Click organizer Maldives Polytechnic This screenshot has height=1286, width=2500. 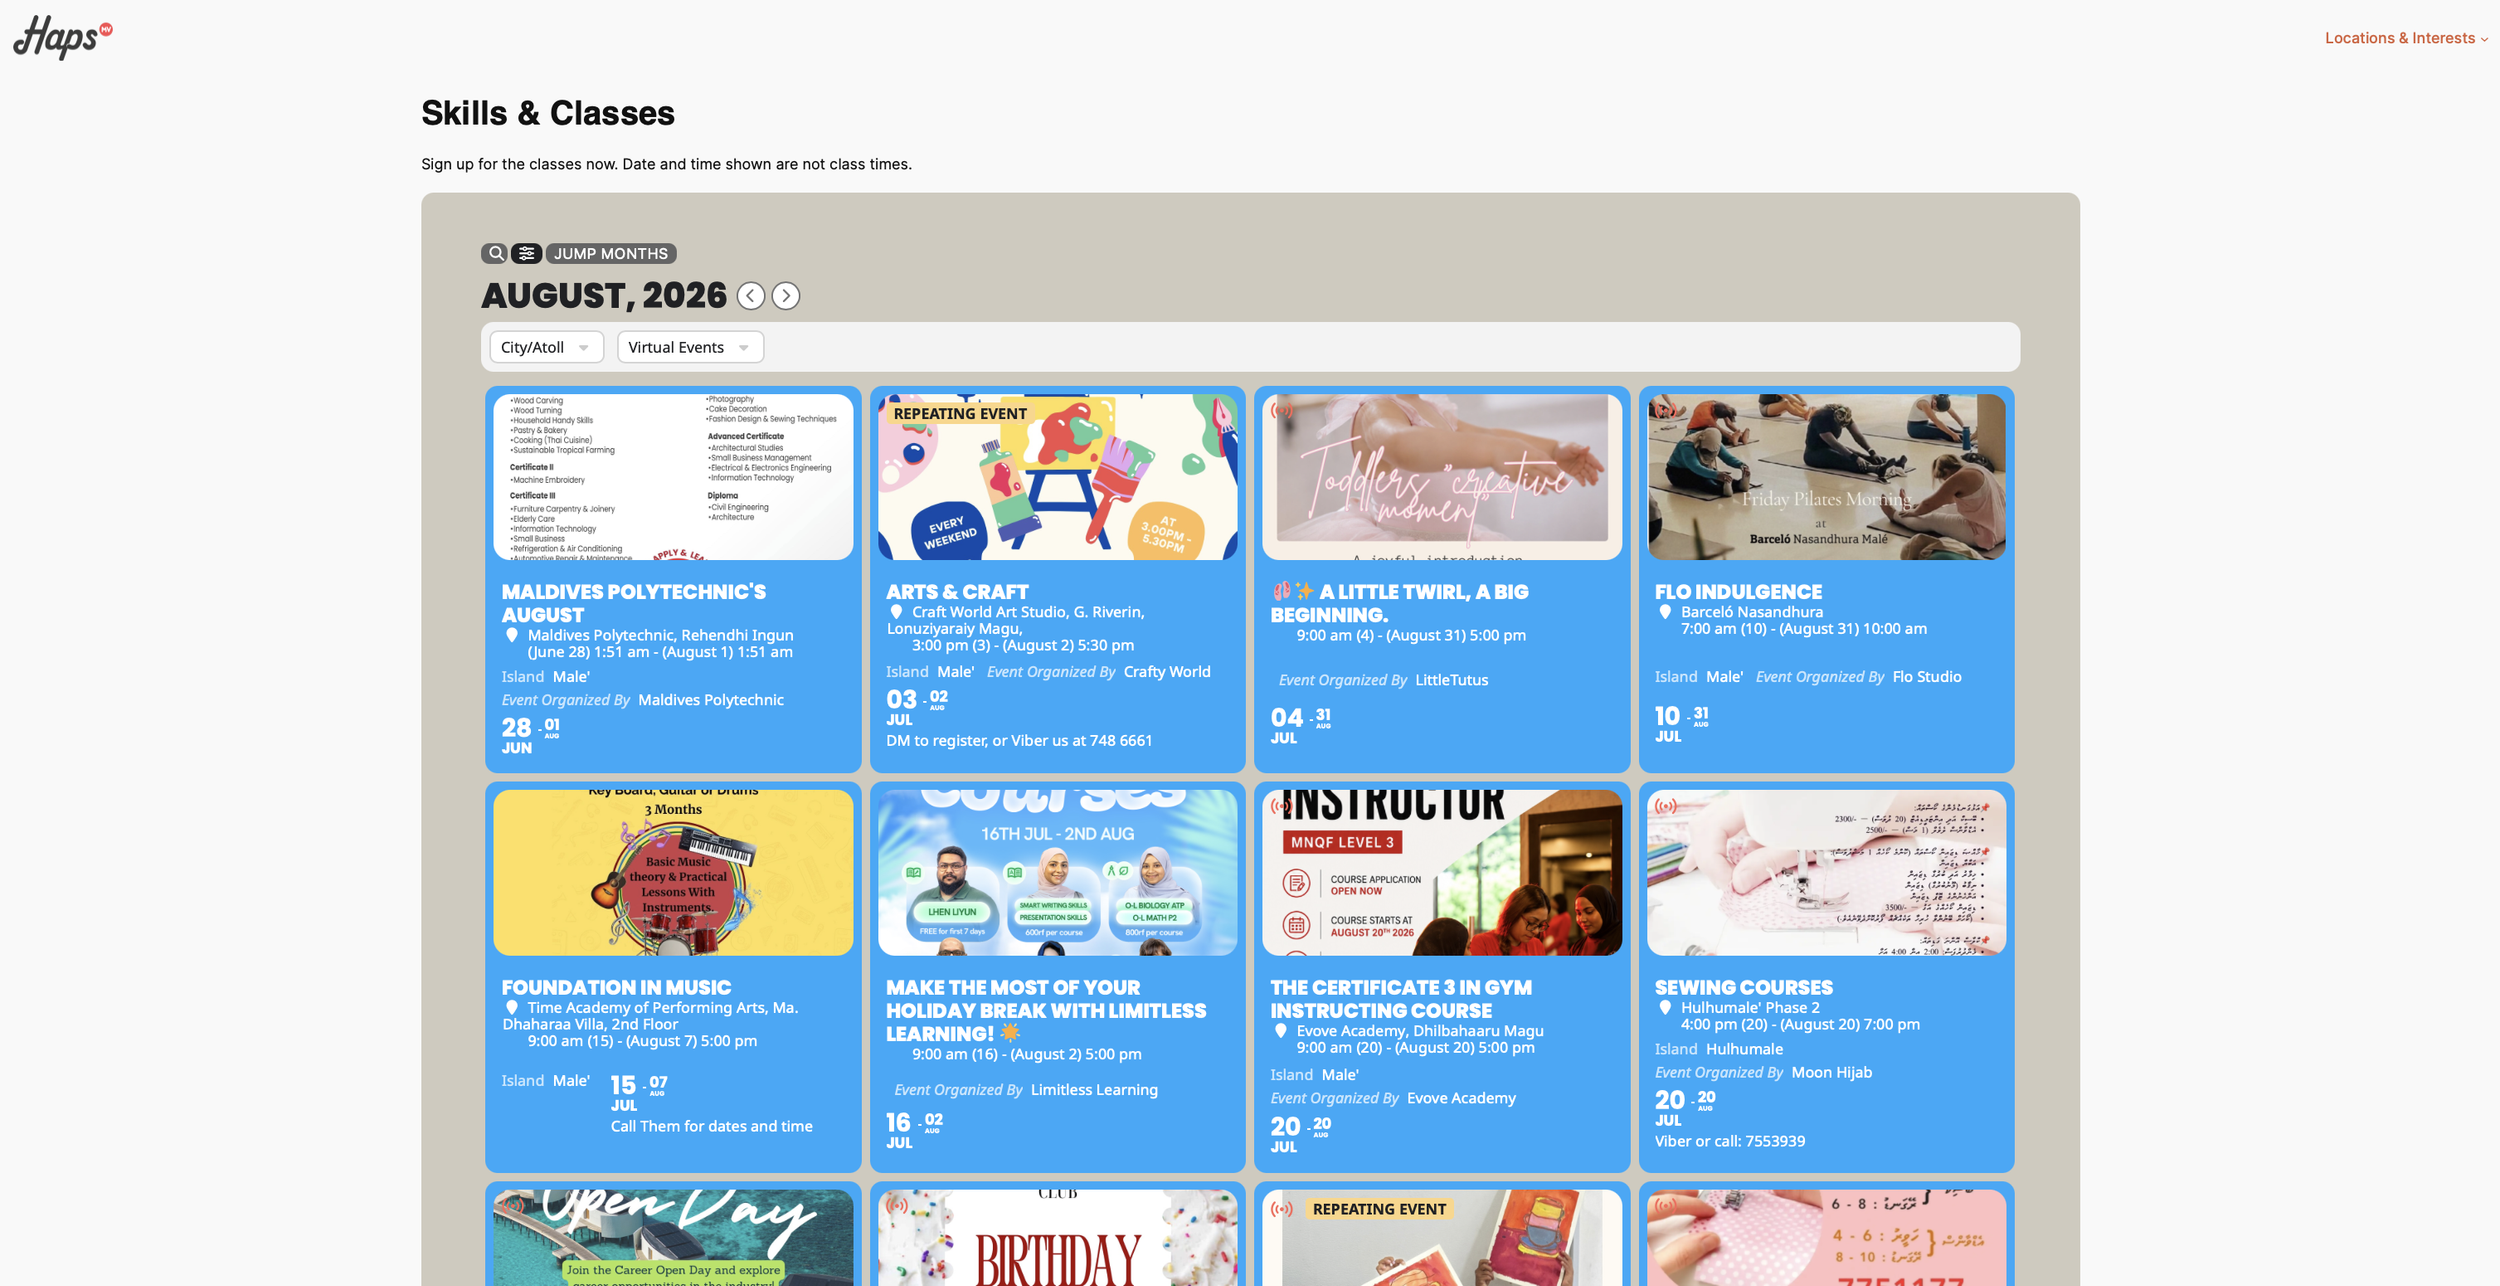pos(711,700)
